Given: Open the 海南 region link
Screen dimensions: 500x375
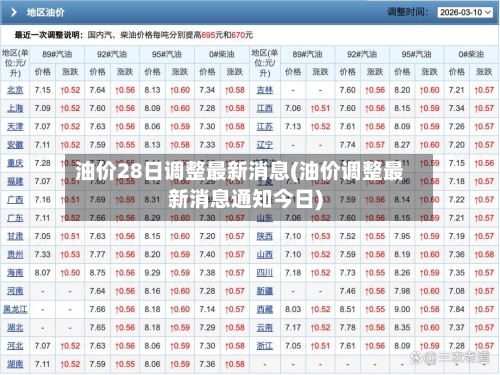Looking at the screenshot, I should tap(15, 273).
